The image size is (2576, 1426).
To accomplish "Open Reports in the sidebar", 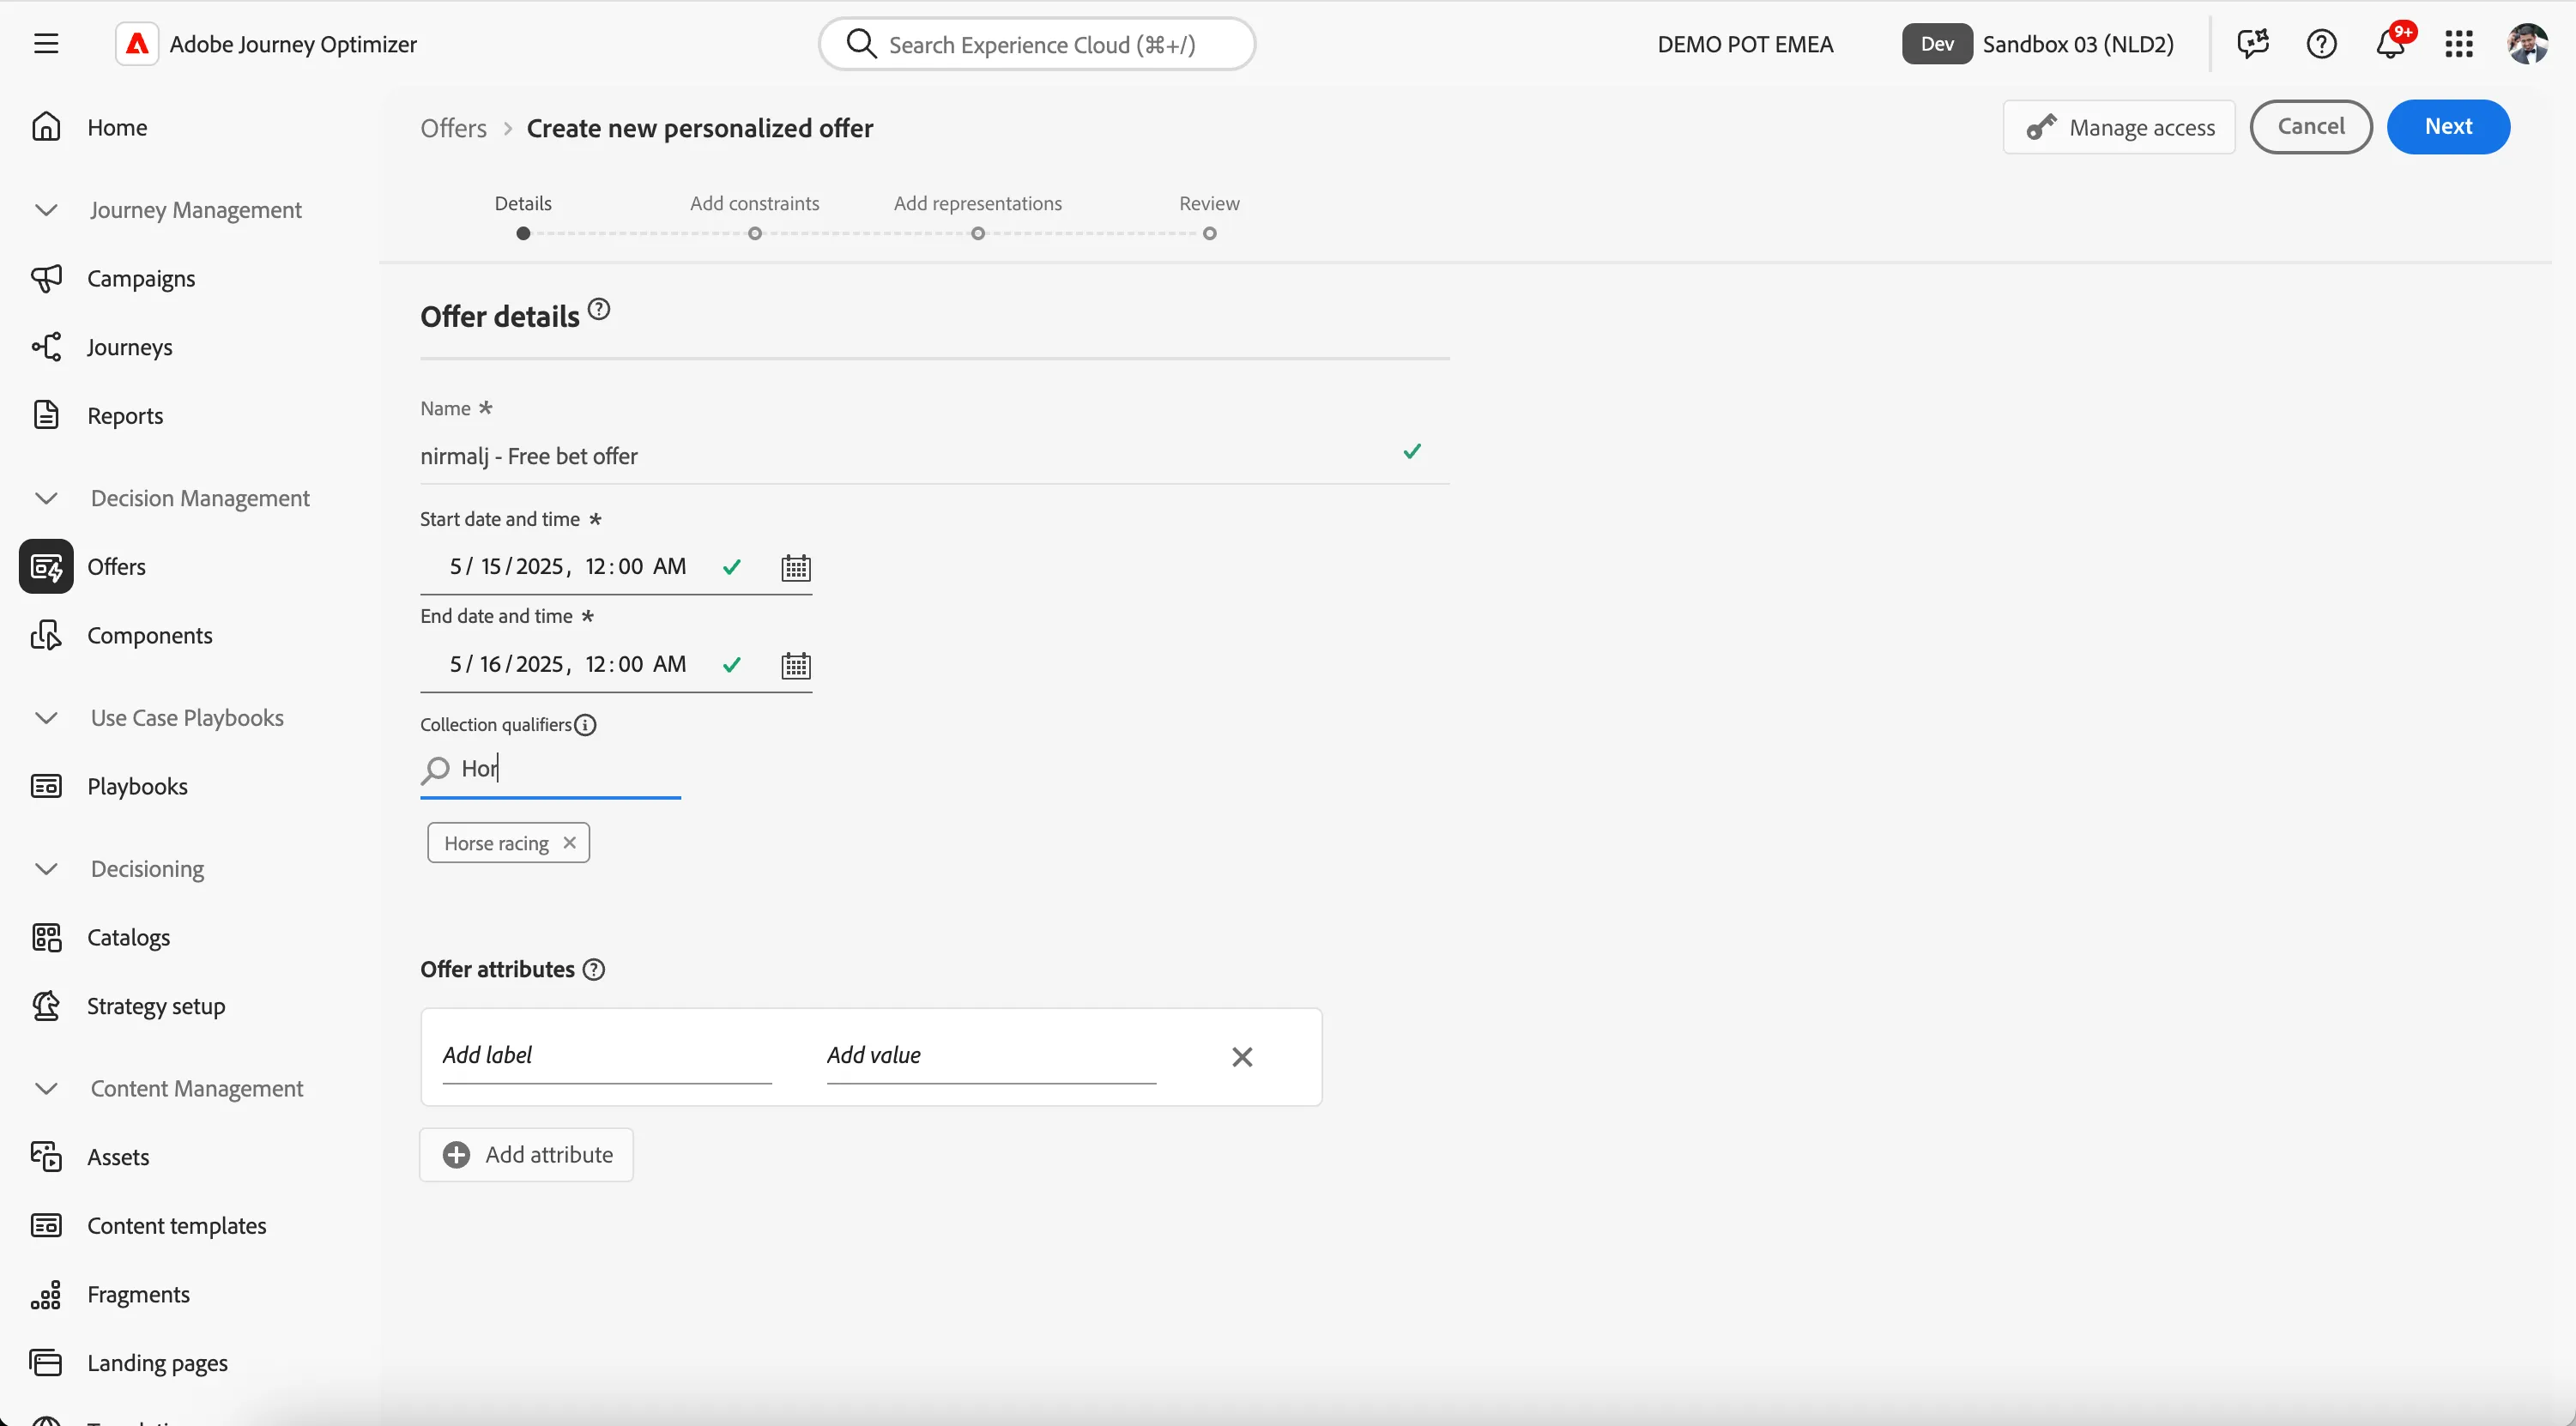I will point(125,416).
